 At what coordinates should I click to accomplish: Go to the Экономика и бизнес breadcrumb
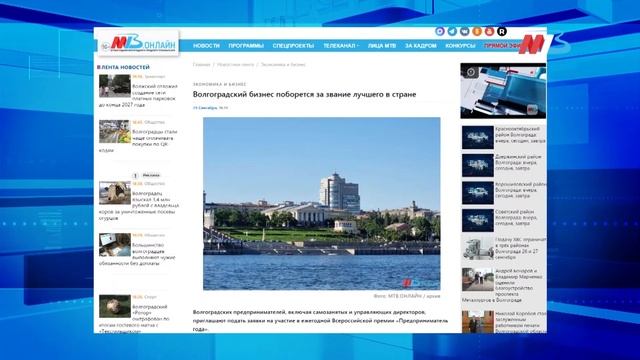pyautogui.click(x=283, y=64)
